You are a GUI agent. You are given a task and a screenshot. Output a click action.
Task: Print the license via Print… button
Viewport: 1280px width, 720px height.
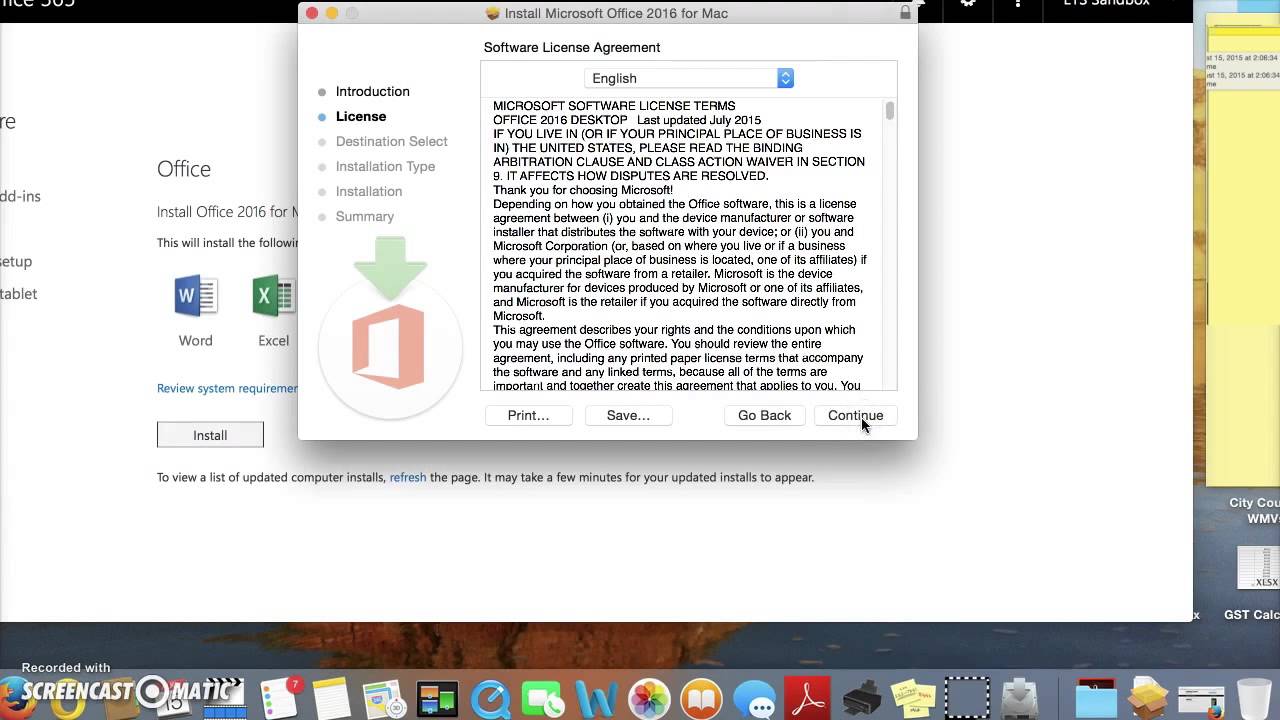click(528, 415)
